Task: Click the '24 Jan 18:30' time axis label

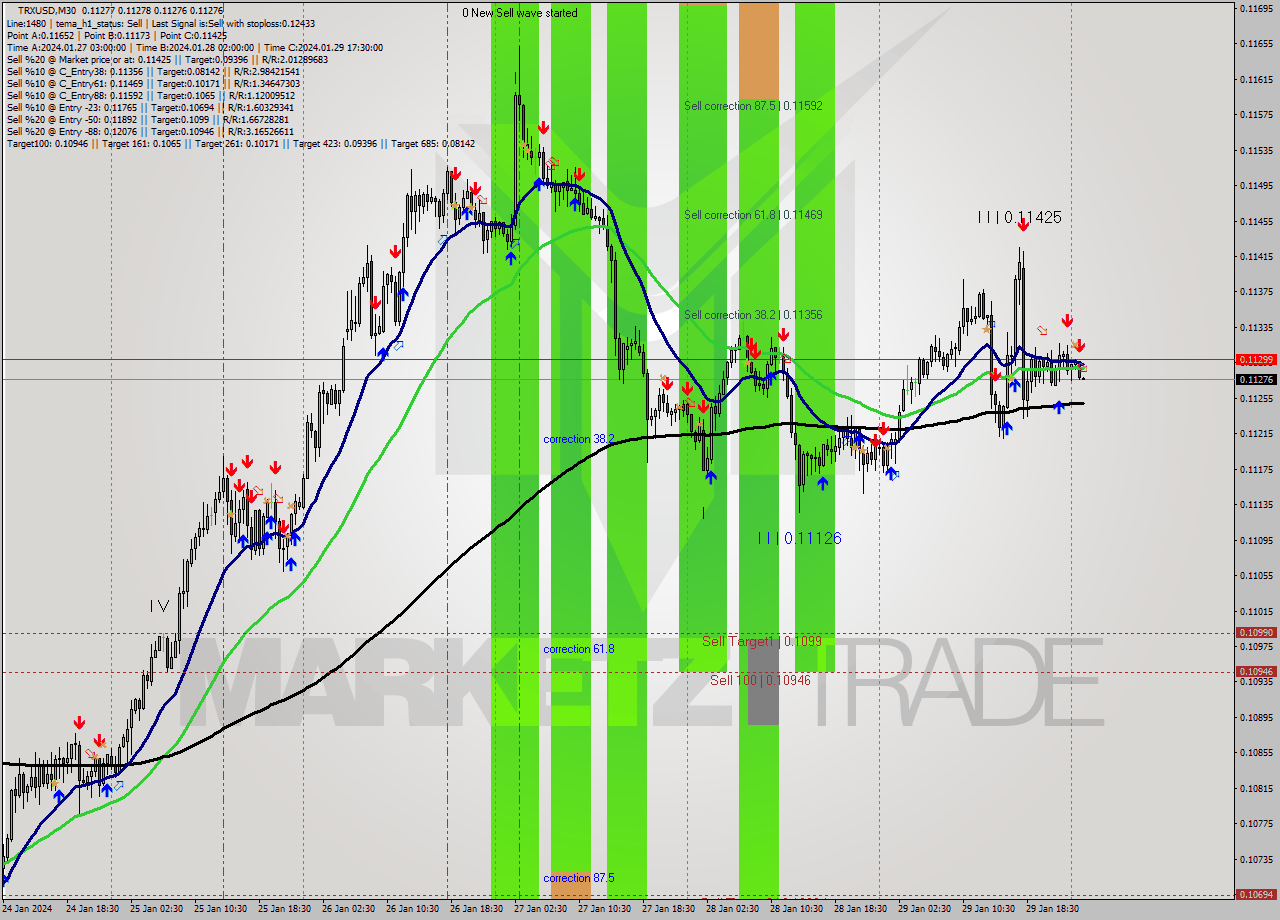Action: [93, 909]
